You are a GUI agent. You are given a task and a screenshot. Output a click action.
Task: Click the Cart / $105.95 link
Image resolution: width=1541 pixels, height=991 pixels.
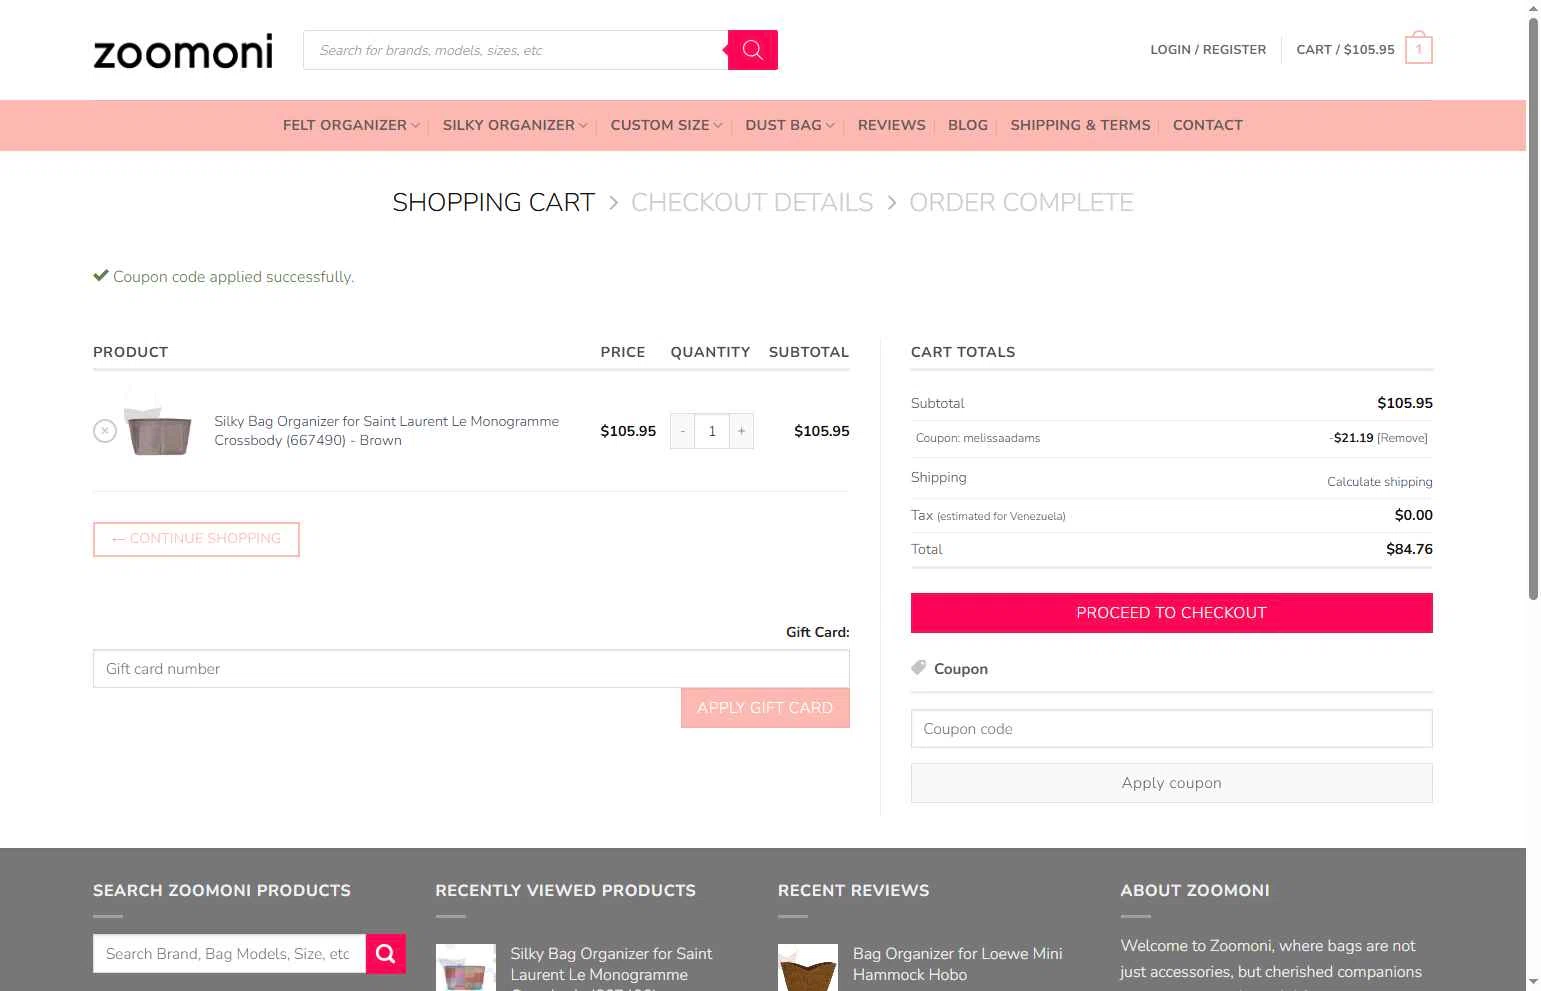click(x=1345, y=49)
